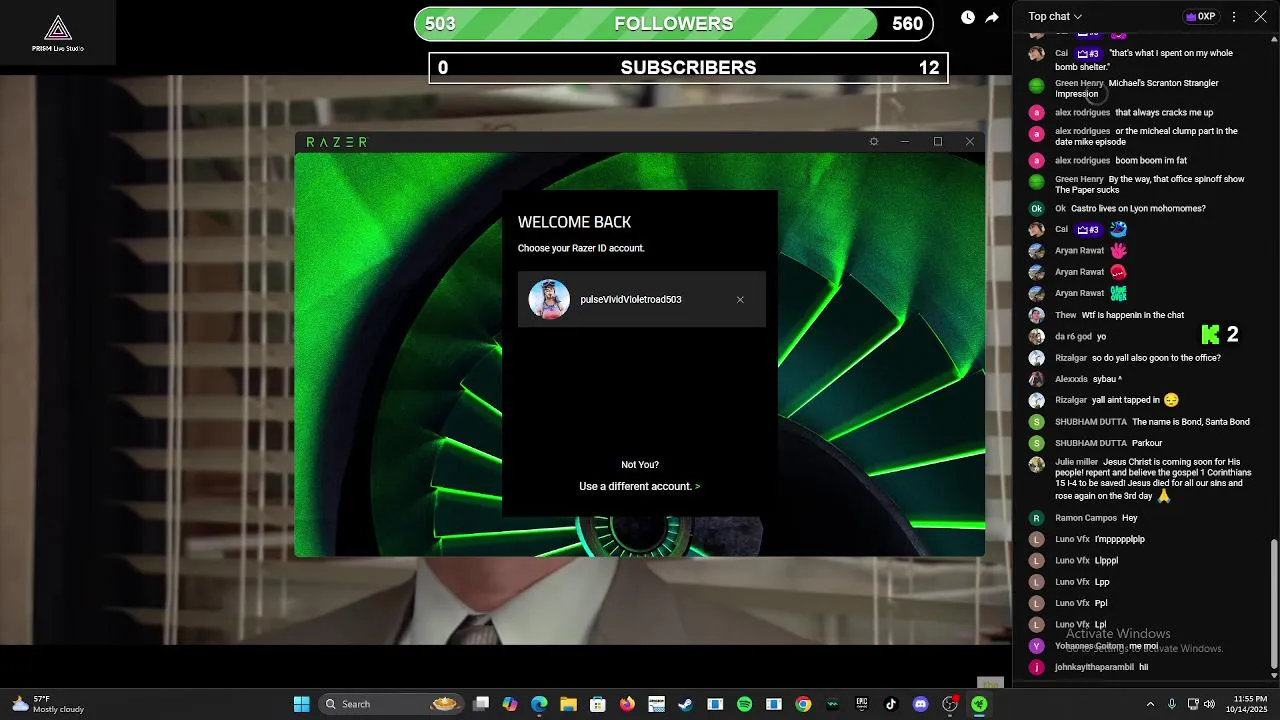Click chat username Thew
The image size is (1280, 720).
[1066, 315]
